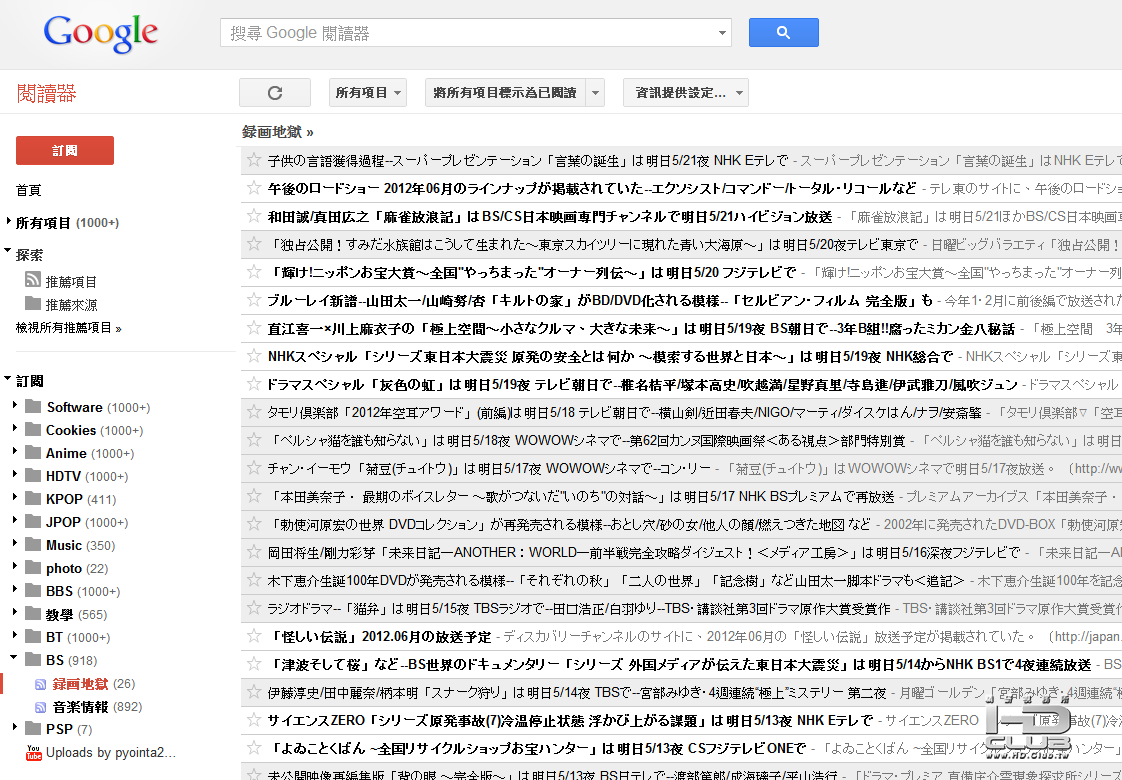
Task: Click the red 訂閱 button
Action: coord(65,150)
